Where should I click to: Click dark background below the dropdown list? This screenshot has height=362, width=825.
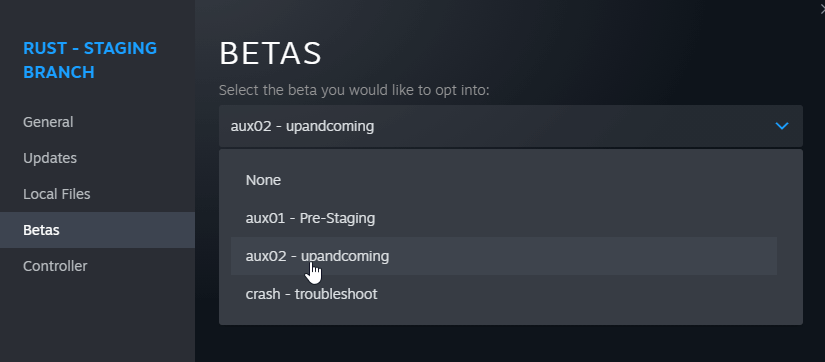point(510,344)
